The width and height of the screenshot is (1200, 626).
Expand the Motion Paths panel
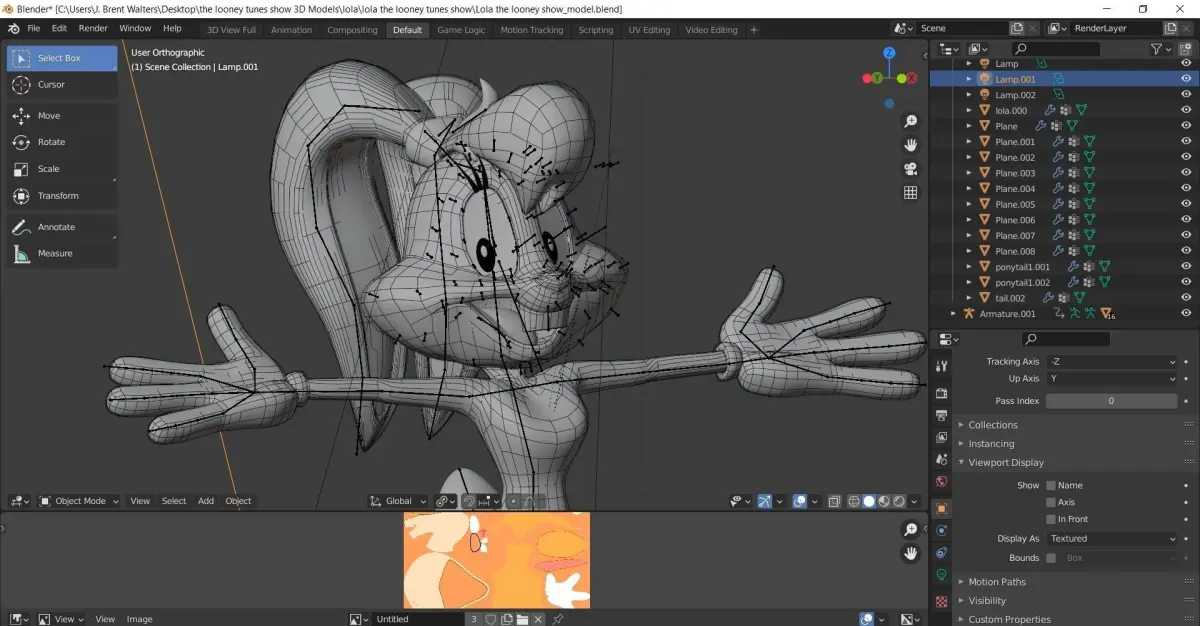996,582
